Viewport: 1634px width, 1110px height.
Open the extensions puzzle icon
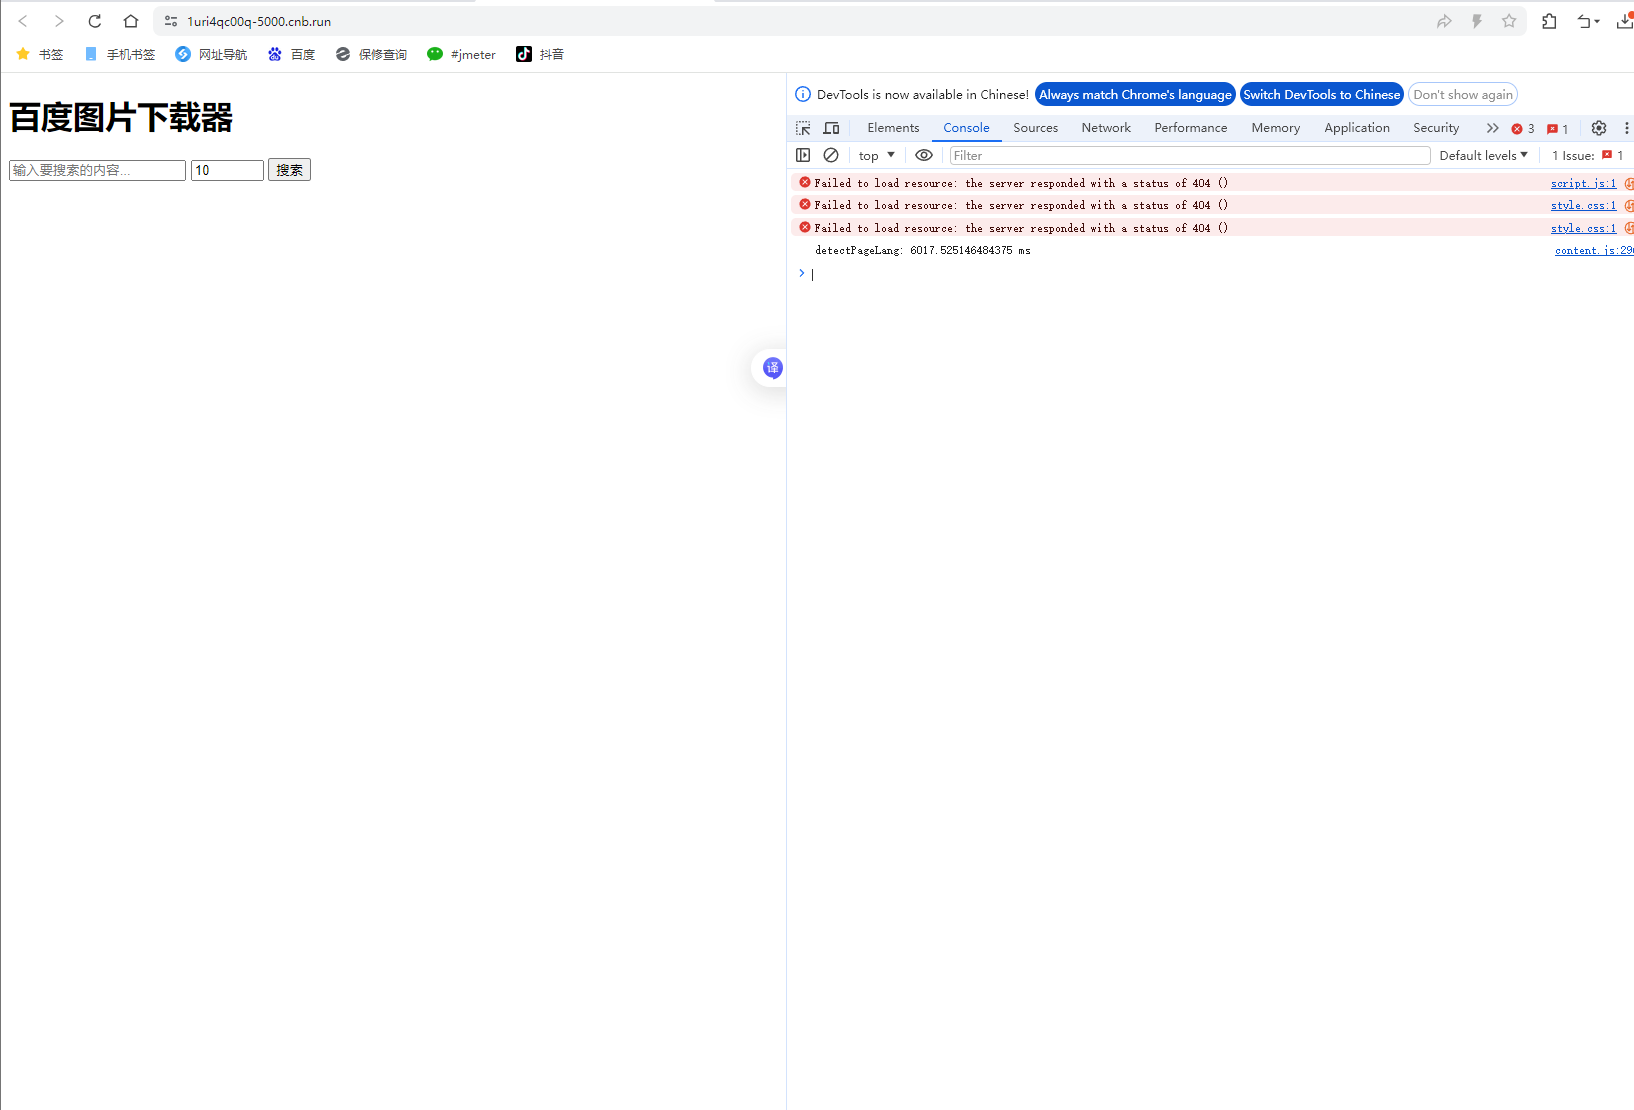coord(1549,21)
